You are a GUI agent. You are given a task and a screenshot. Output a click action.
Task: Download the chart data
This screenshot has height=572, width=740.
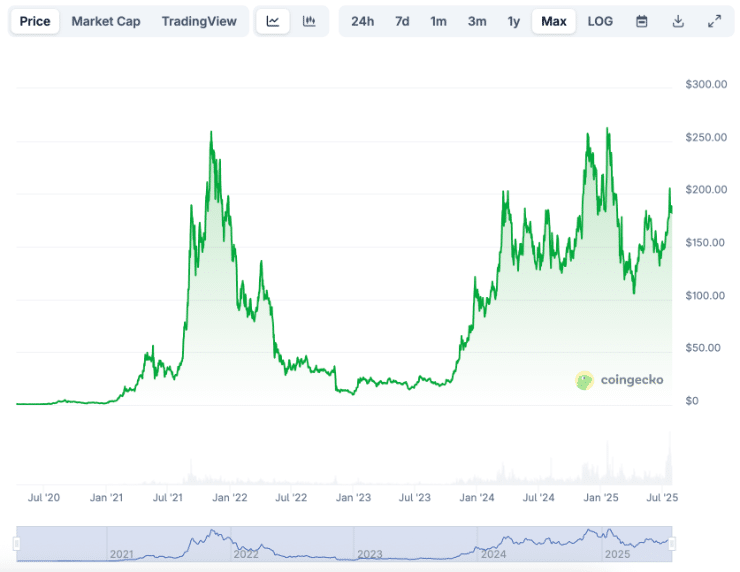coord(678,21)
